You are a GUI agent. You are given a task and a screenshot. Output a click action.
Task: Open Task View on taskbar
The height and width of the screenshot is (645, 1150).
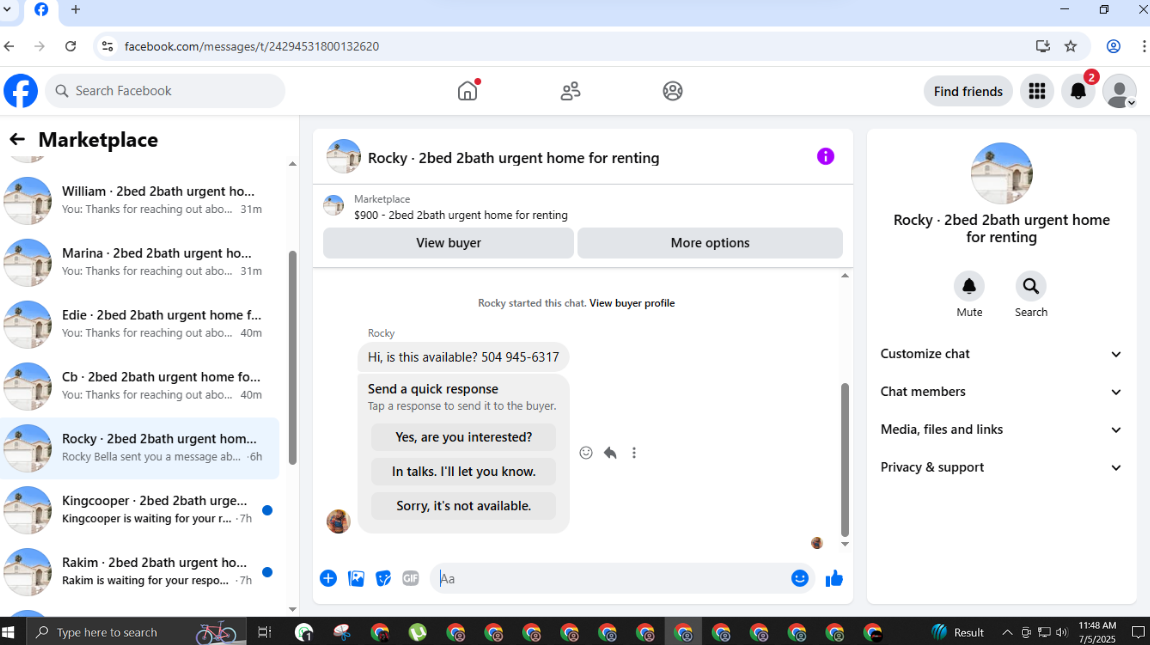[264, 632]
